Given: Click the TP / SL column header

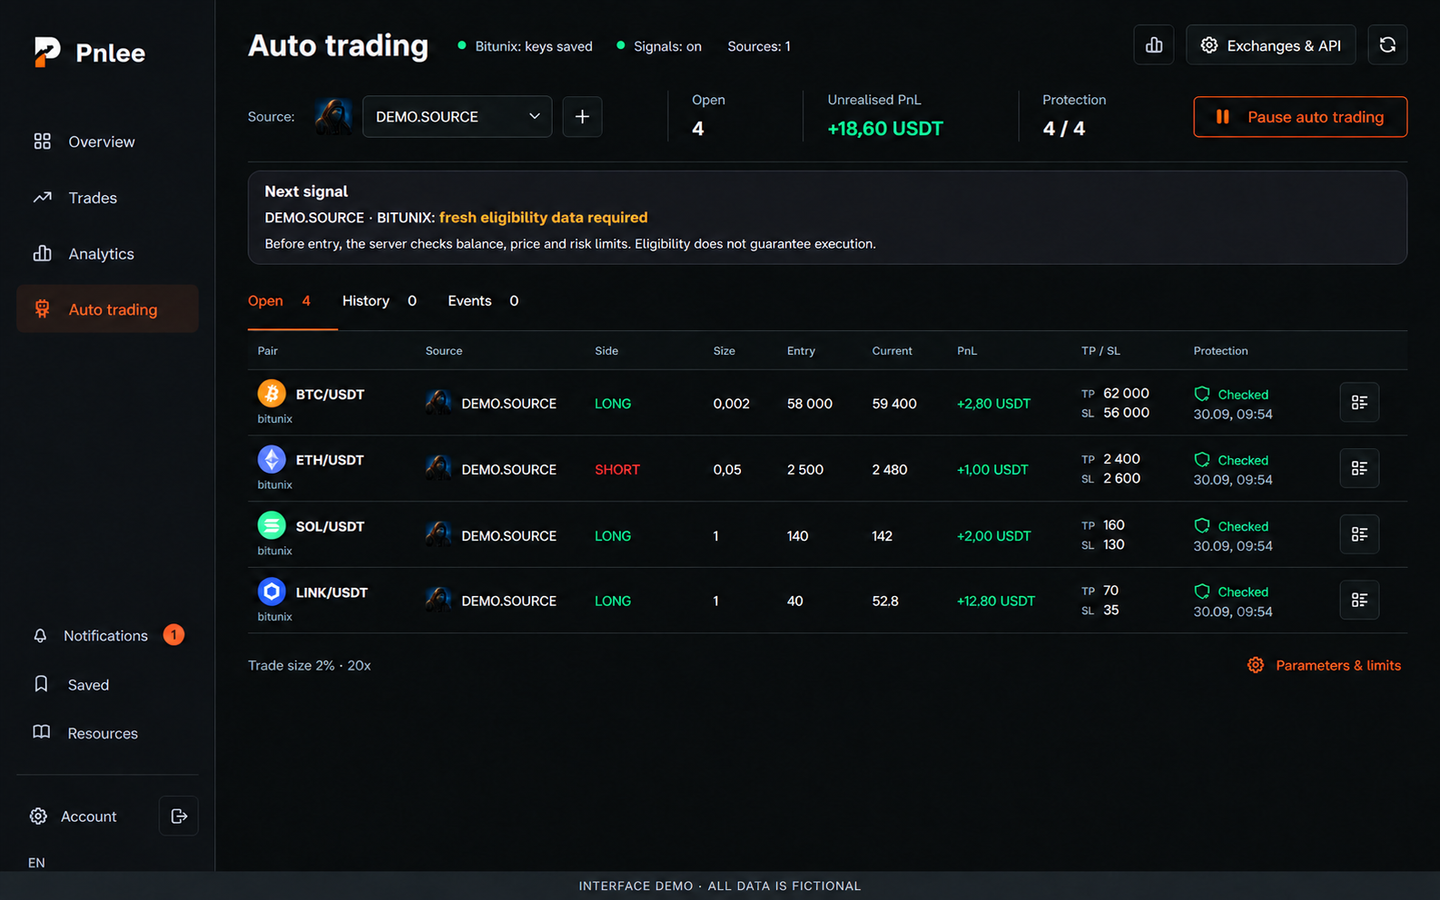Looking at the screenshot, I should point(1101,351).
